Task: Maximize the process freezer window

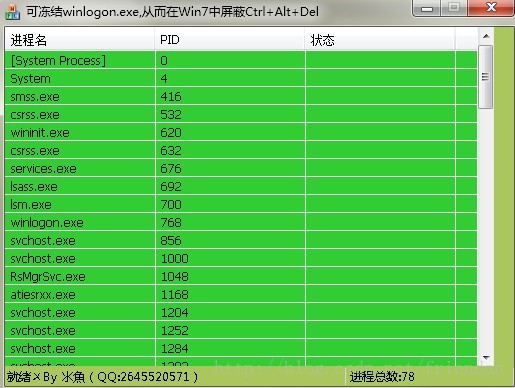Action: [454, 8]
